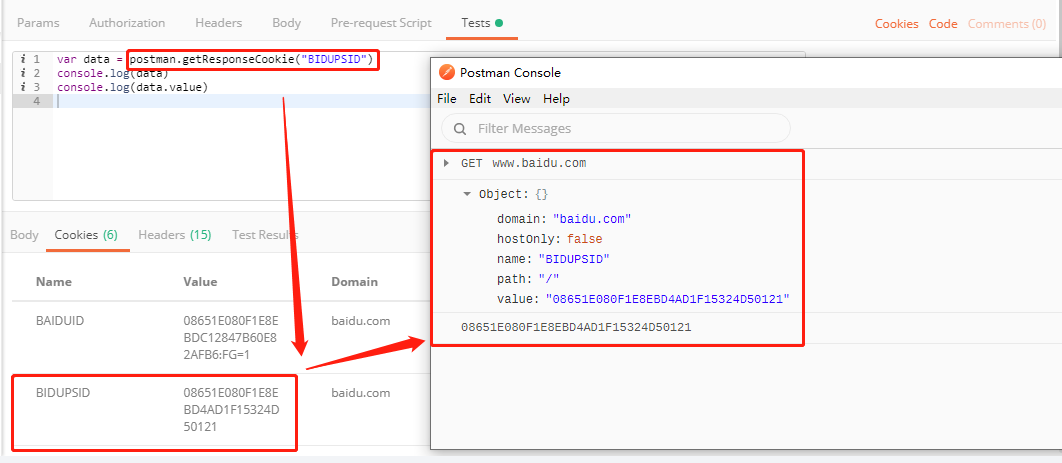Image resolution: width=1062 pixels, height=463 pixels.
Task: Click the Postman Console logo icon
Action: 446,72
